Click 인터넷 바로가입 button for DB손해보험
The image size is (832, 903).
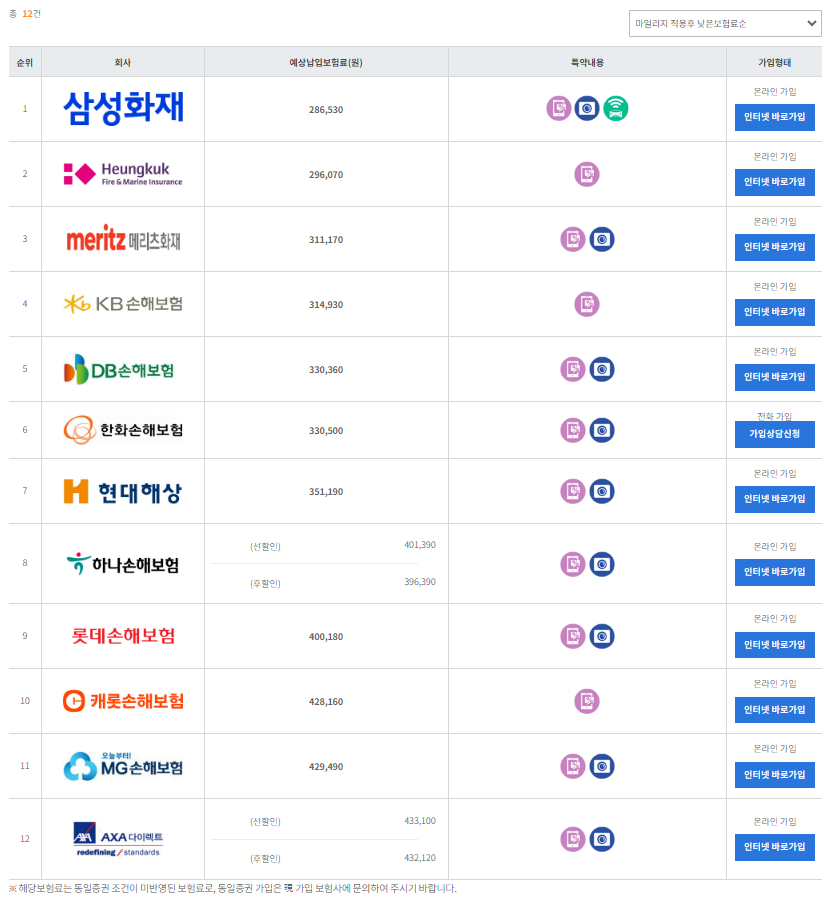coord(774,377)
